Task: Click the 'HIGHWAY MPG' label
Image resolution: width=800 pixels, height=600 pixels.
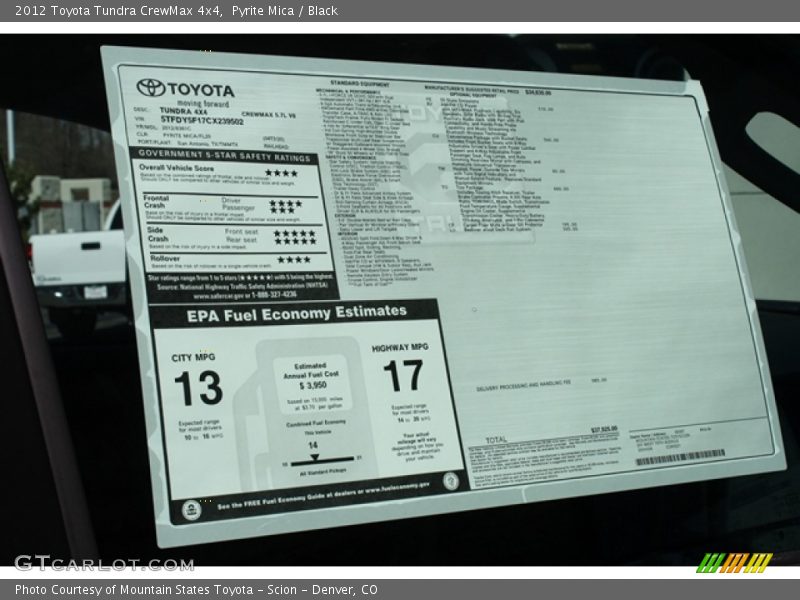Action: [x=400, y=347]
